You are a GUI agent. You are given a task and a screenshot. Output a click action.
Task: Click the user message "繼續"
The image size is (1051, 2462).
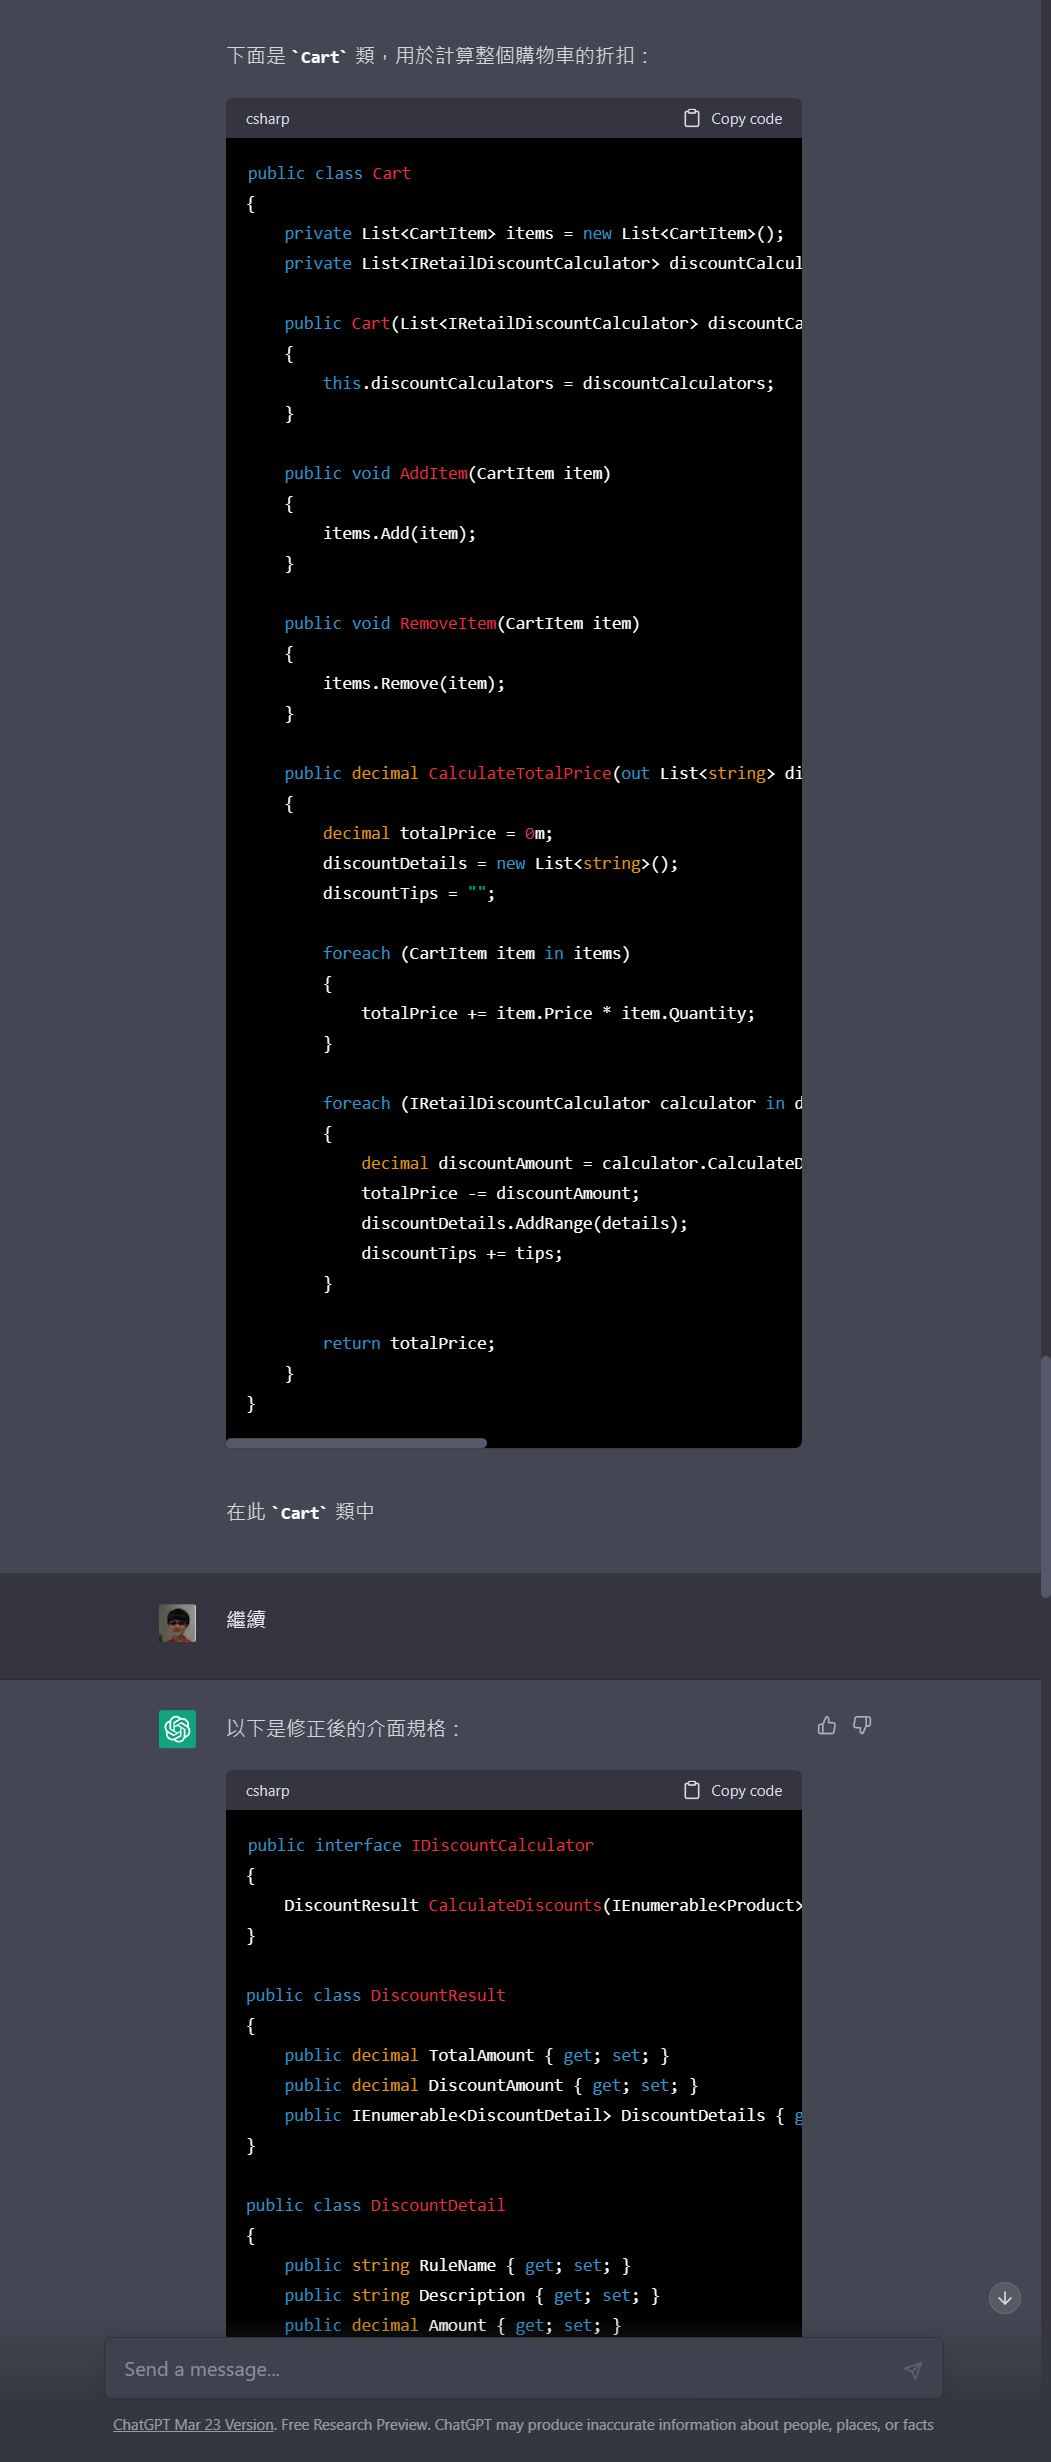246,1620
